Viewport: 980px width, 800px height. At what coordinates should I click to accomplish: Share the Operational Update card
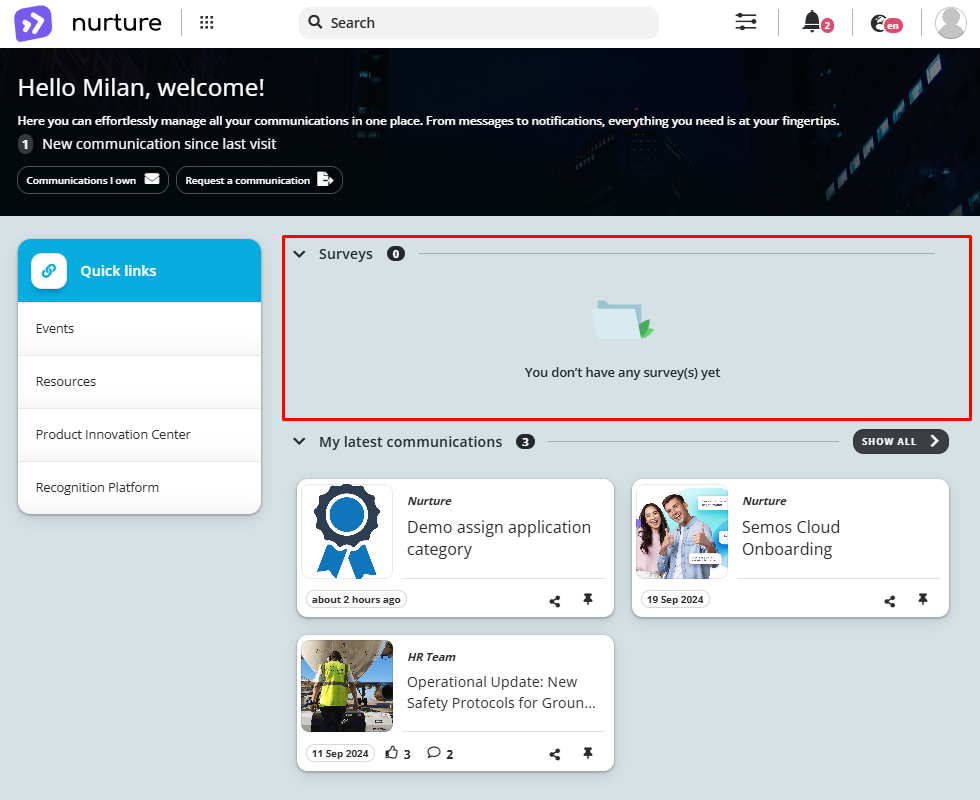554,754
